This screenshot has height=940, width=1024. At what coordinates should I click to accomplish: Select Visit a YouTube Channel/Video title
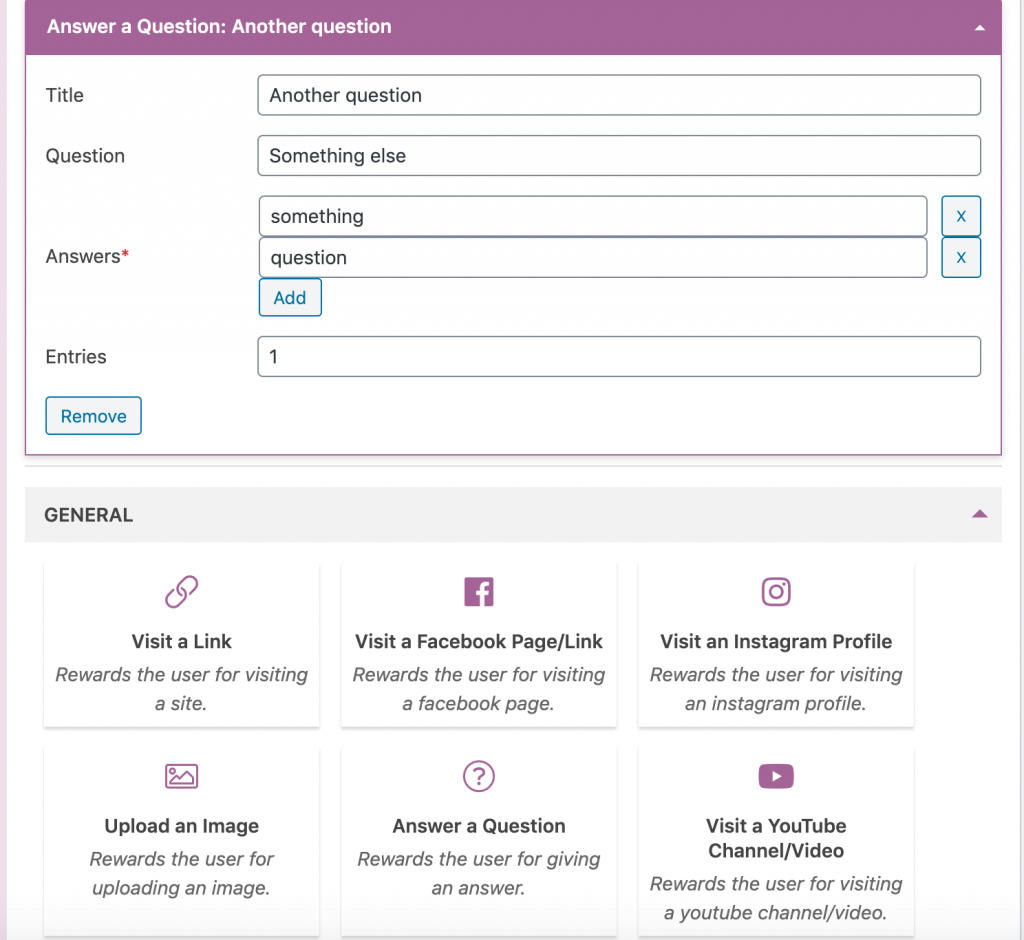[x=776, y=838]
